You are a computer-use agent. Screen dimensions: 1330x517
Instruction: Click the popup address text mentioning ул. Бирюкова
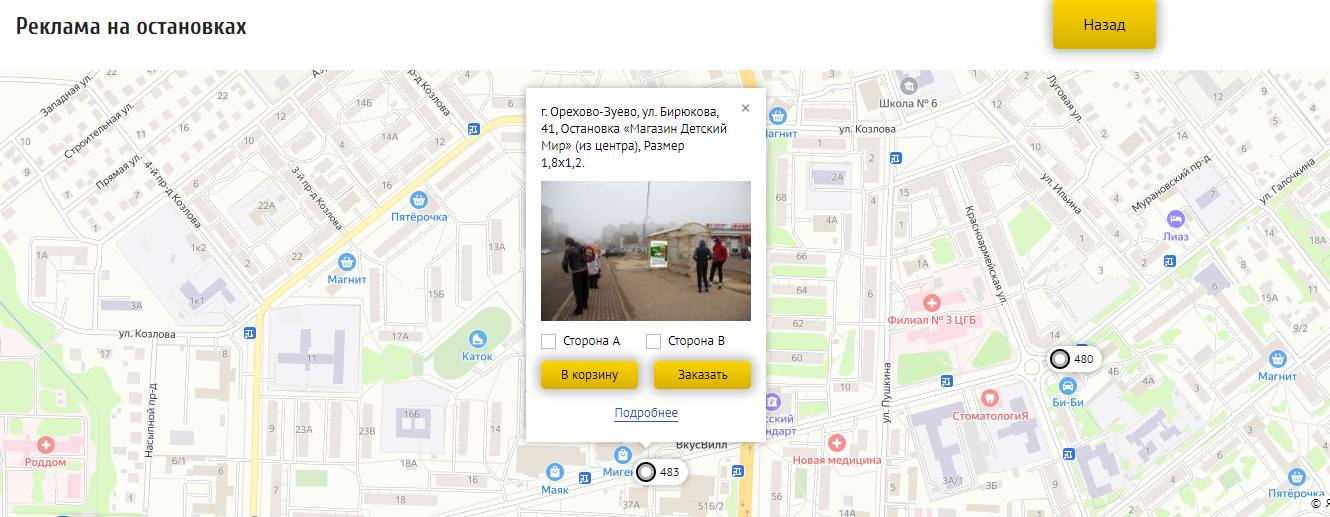(x=633, y=136)
